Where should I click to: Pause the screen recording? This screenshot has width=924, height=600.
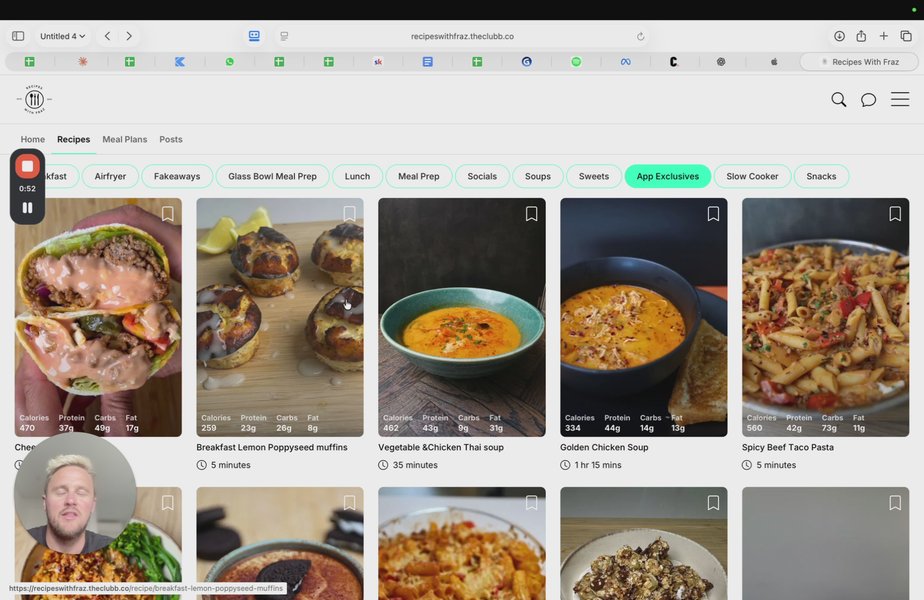click(28, 208)
